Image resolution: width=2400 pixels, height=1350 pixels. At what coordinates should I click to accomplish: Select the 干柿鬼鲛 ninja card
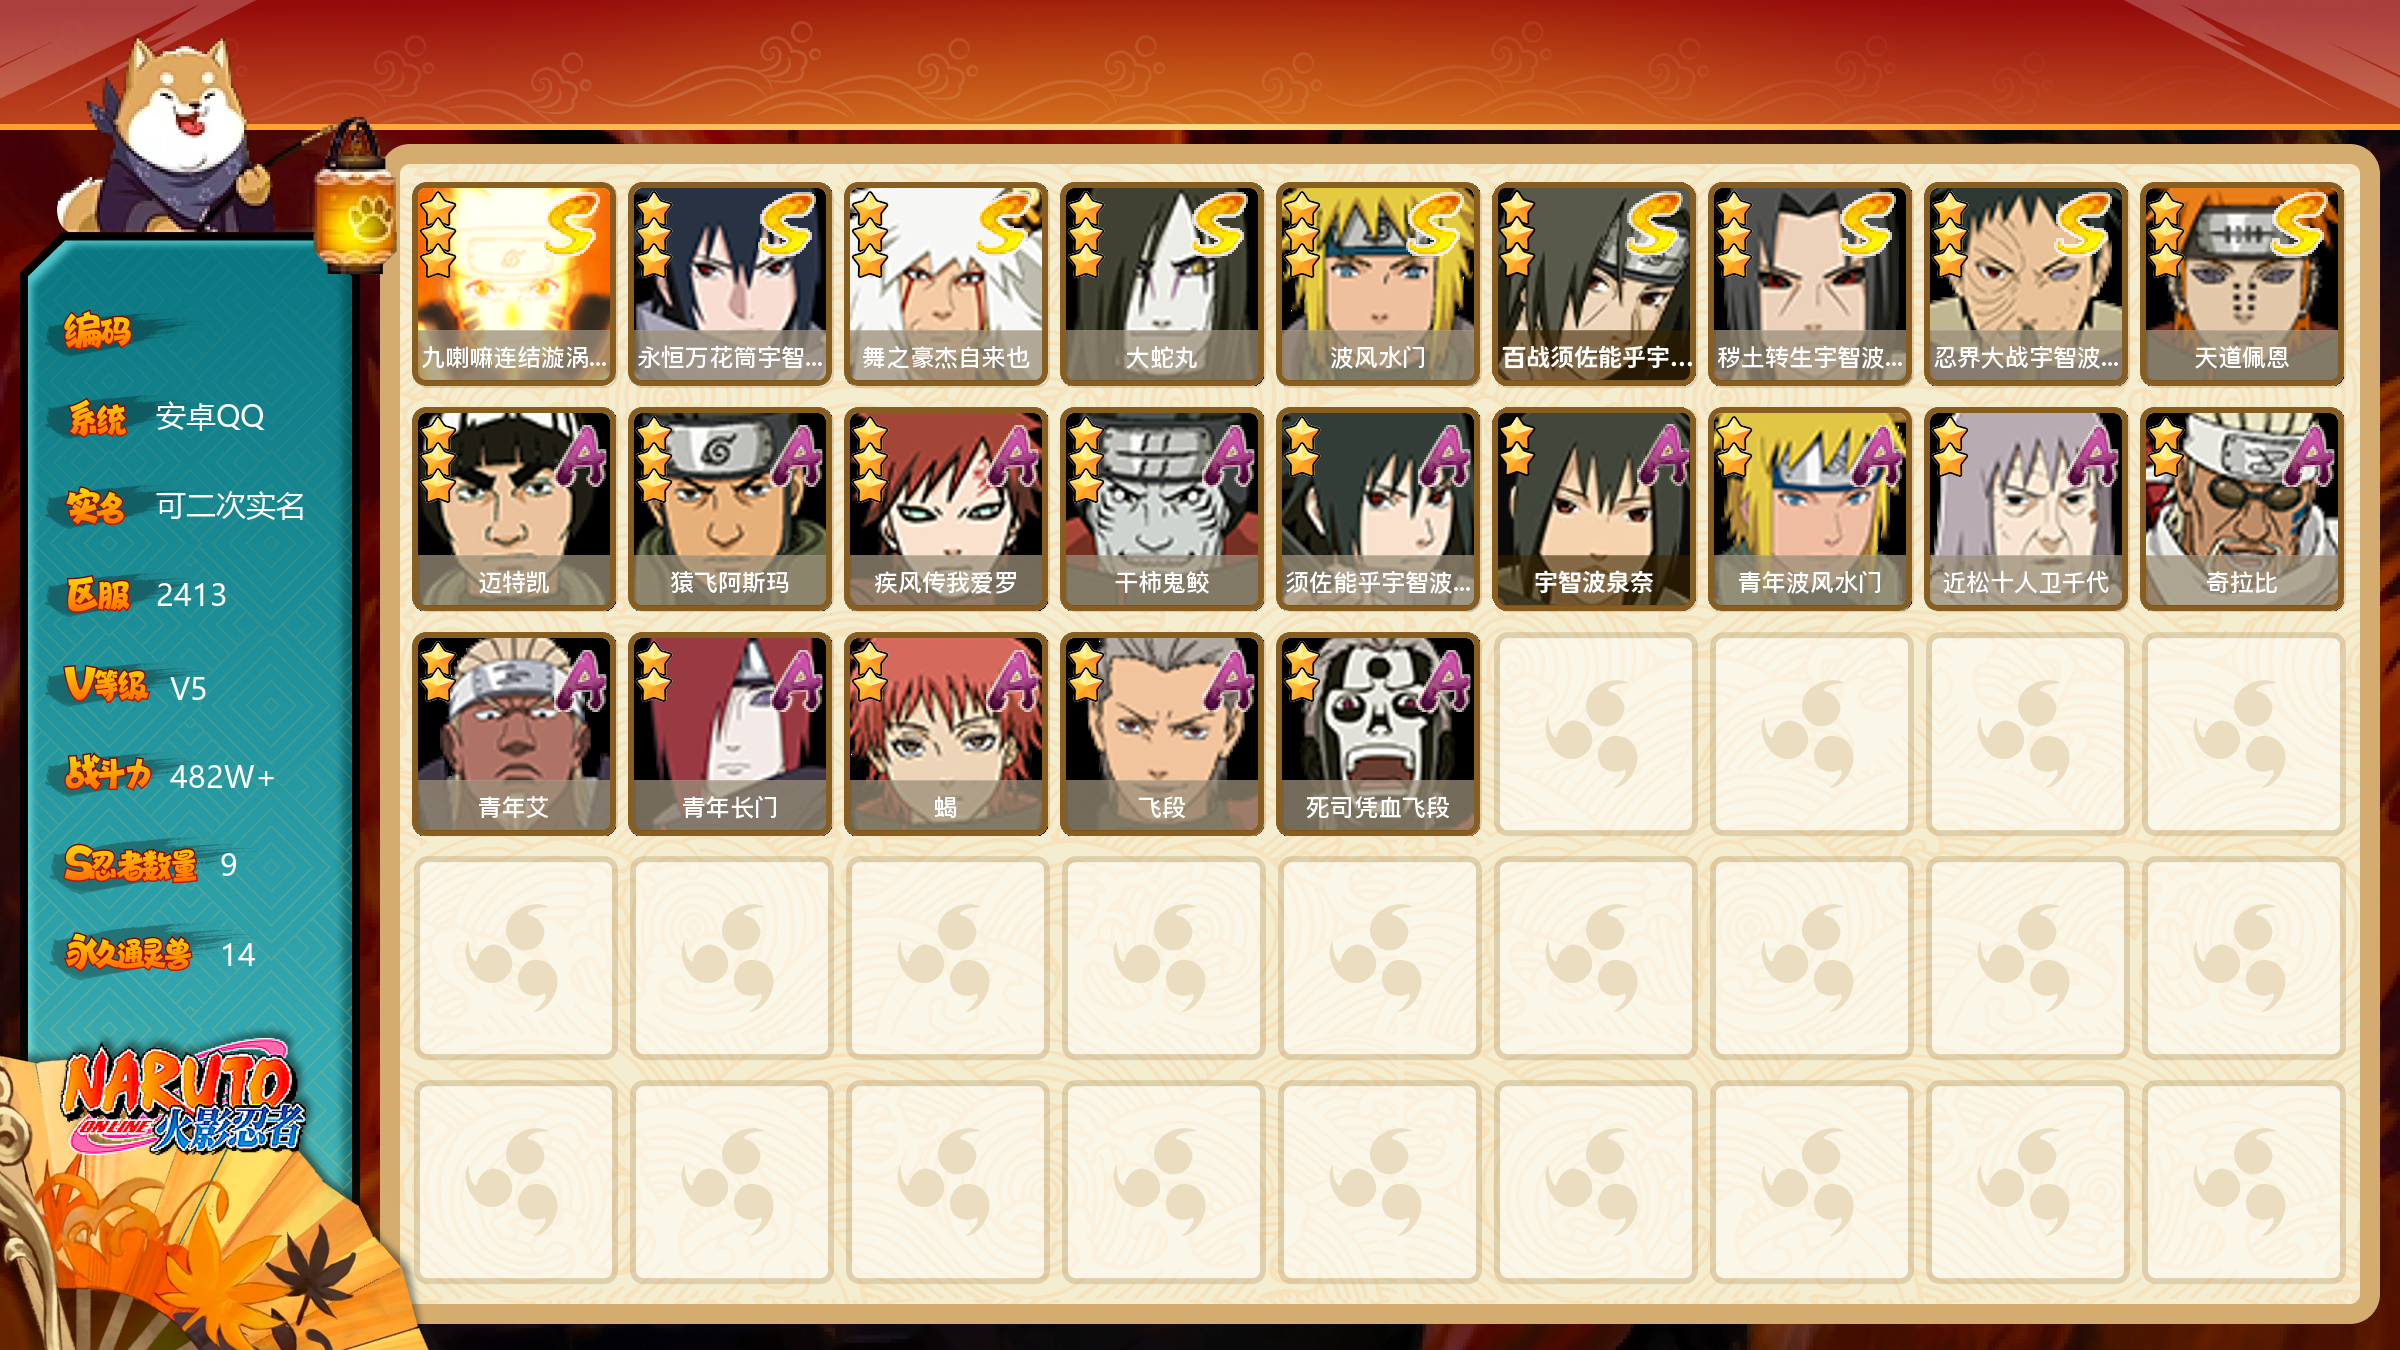[1161, 509]
